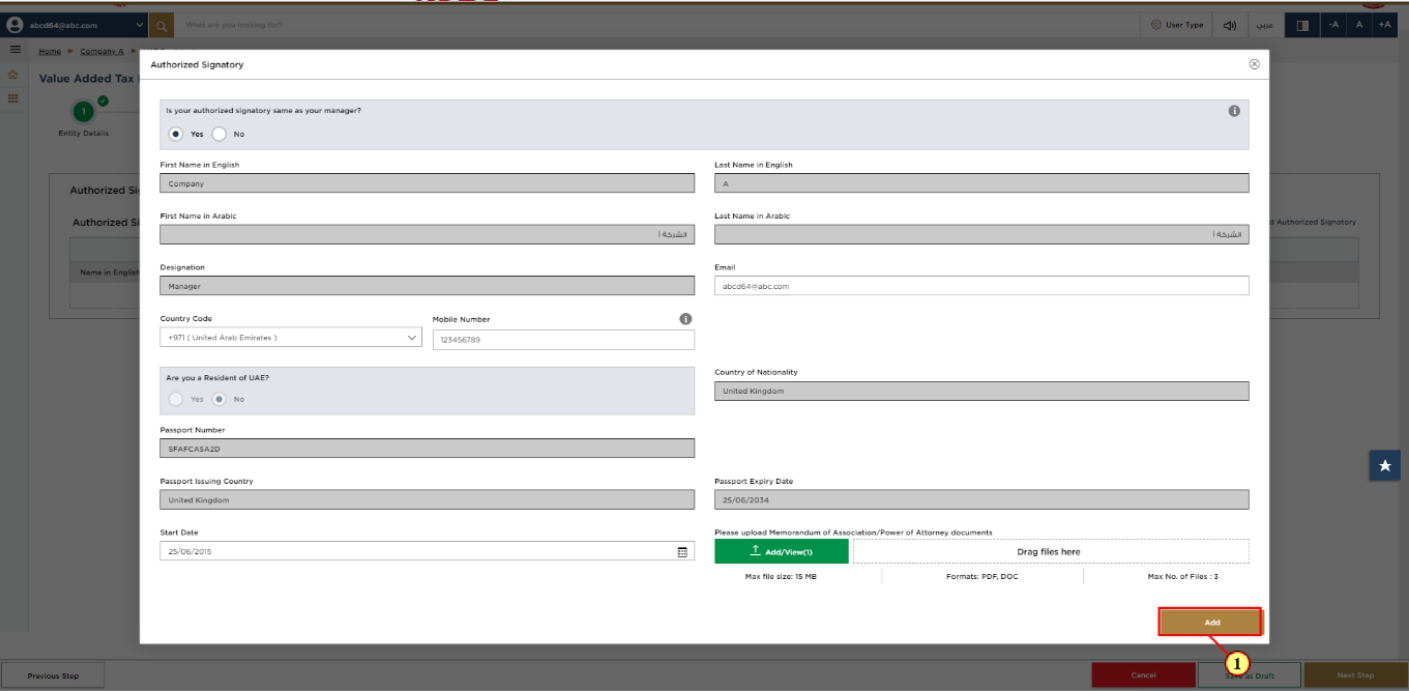Click the Next Step button
This screenshot has height=691, width=1409.
coord(1355,676)
